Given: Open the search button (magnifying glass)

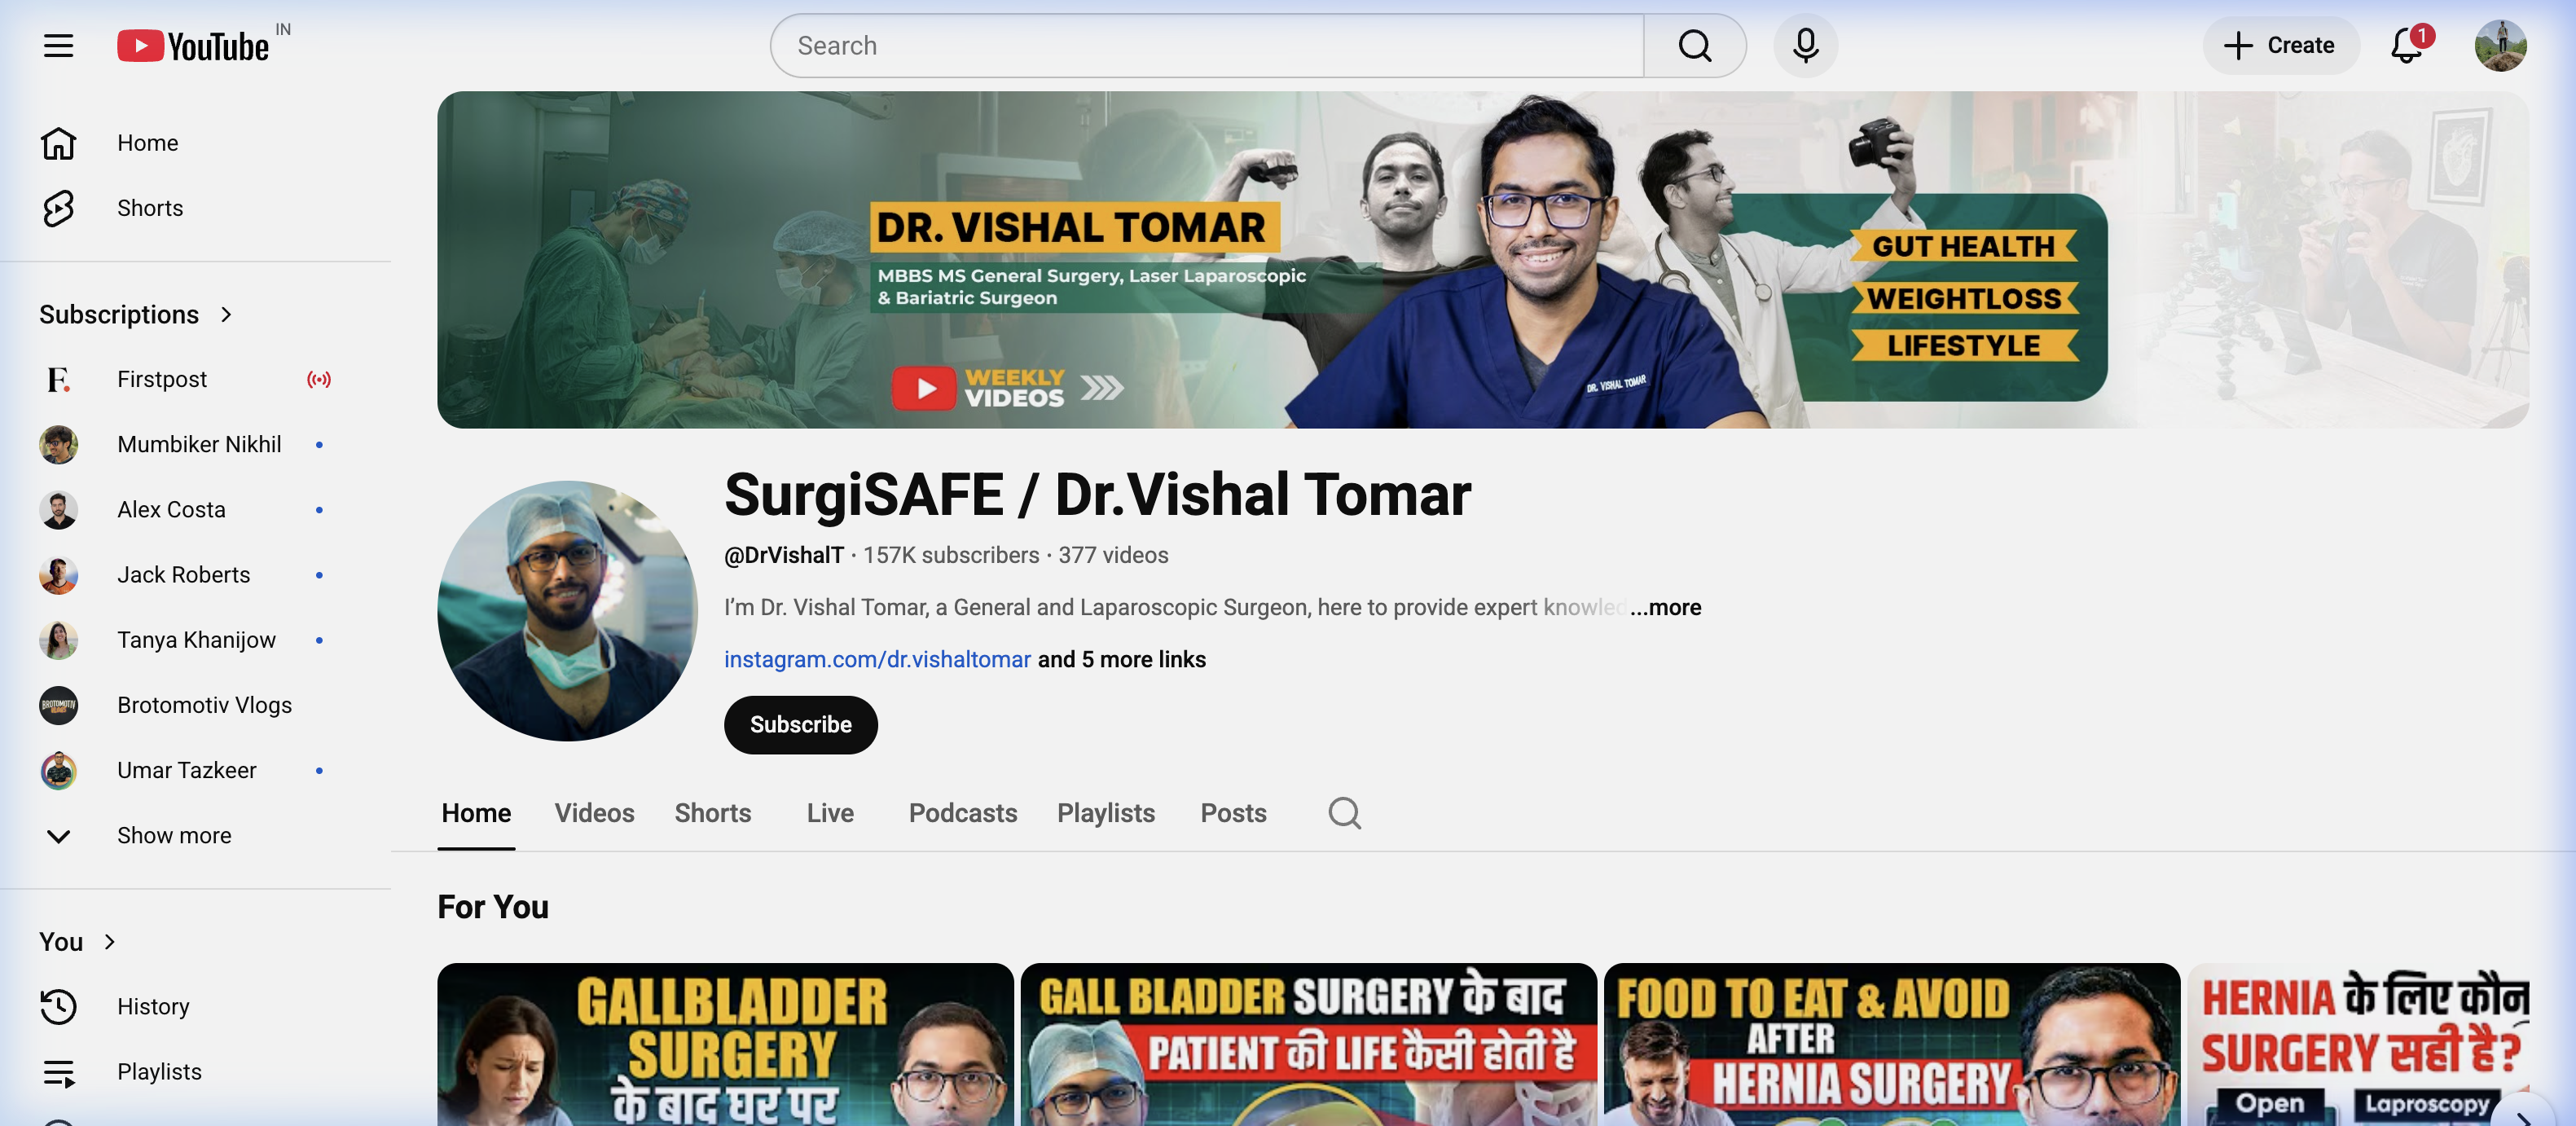Looking at the screenshot, I should pos(1694,45).
